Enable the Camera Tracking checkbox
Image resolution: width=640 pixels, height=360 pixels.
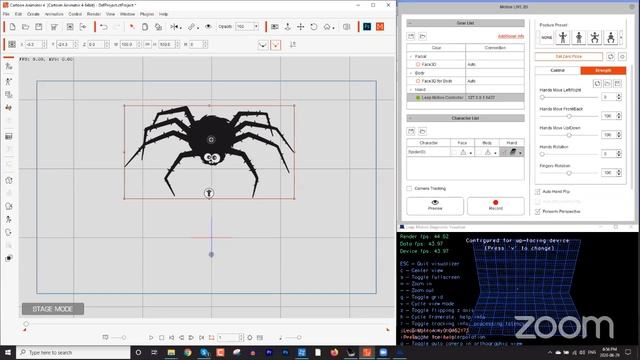pos(409,188)
